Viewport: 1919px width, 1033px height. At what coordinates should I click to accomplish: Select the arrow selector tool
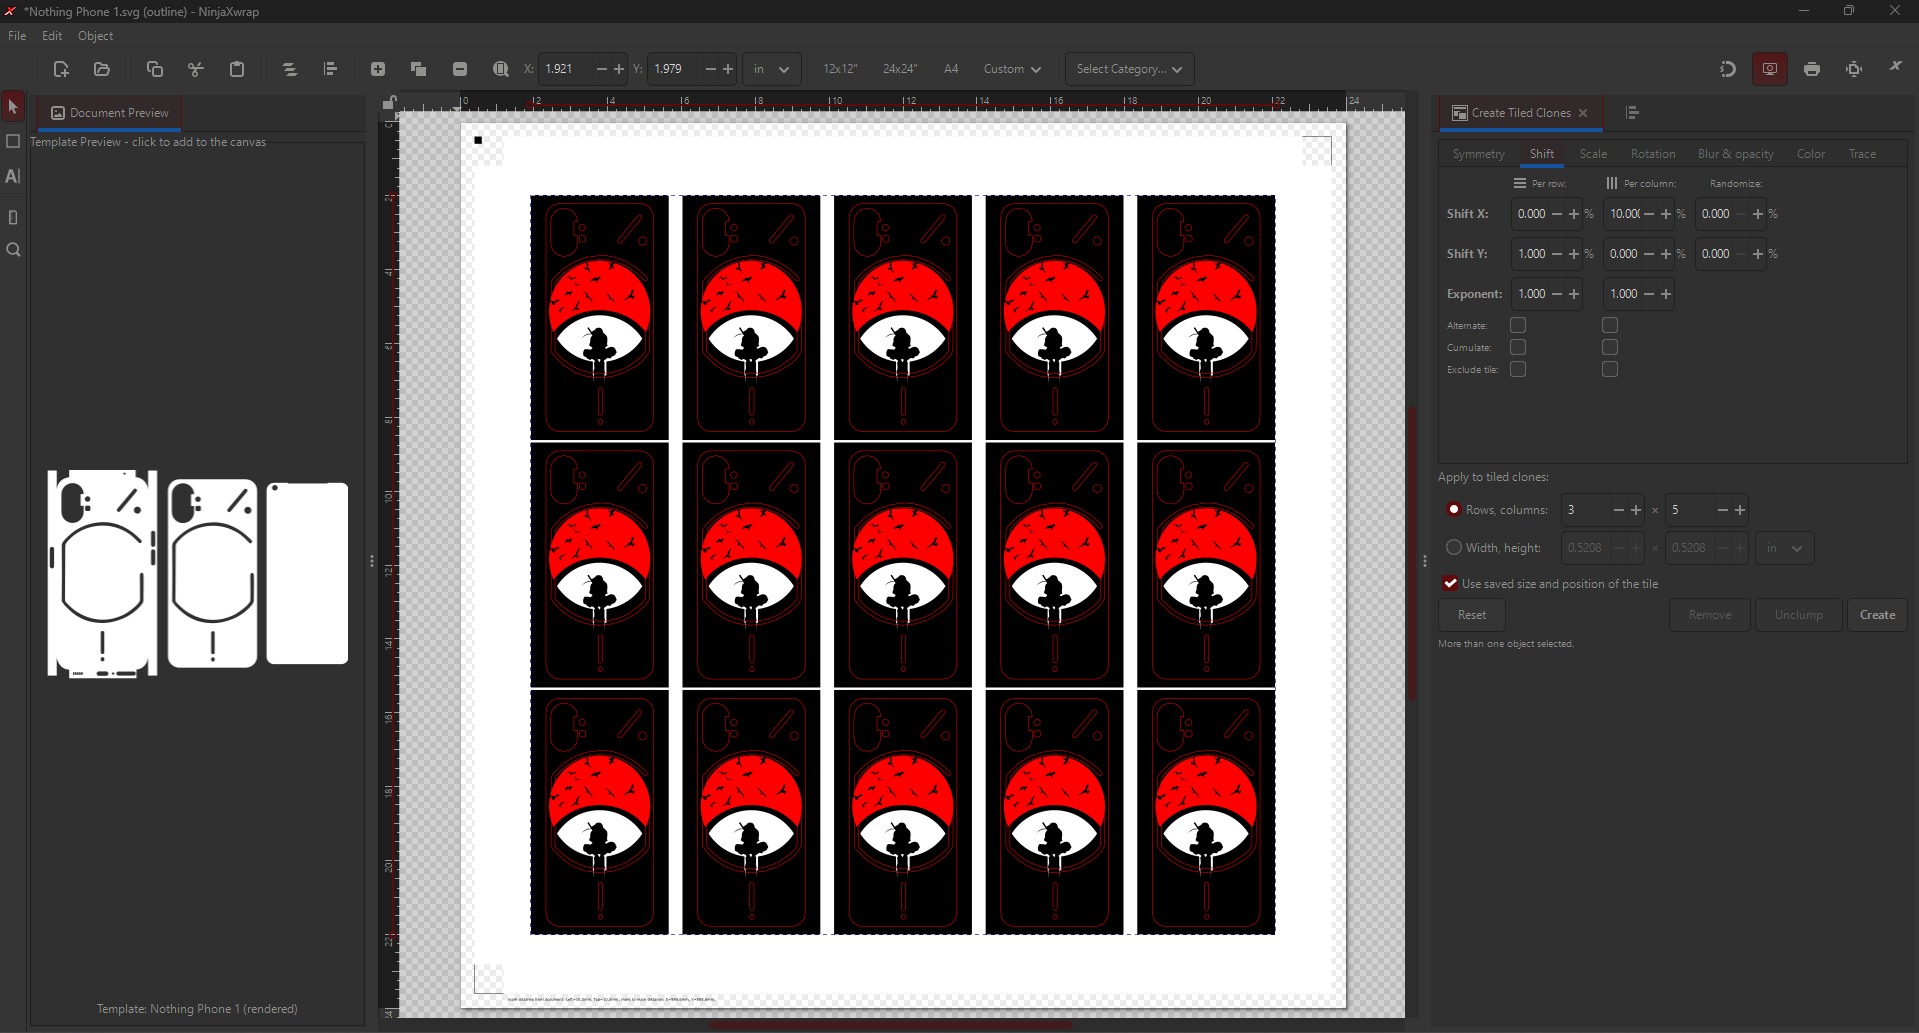click(13, 106)
